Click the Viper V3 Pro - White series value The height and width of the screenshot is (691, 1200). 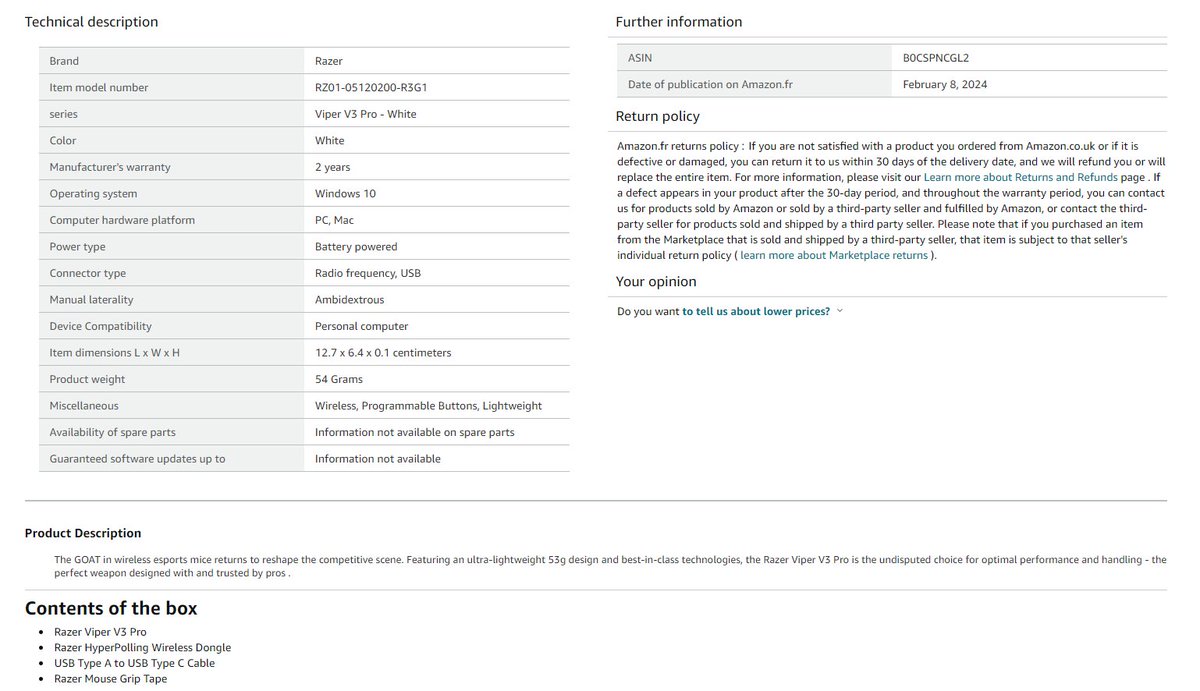coord(366,114)
